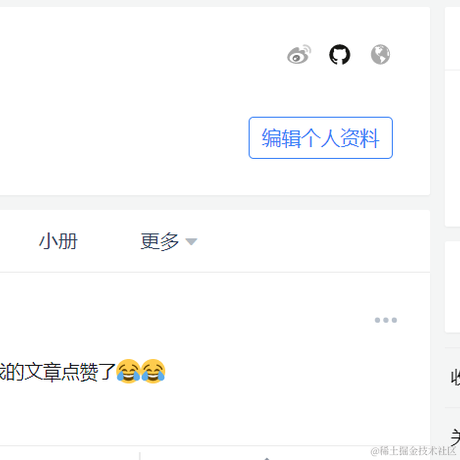The image size is (460, 460).
Task: Click the cut-off 关 entry in right sidebar
Action: (455, 437)
